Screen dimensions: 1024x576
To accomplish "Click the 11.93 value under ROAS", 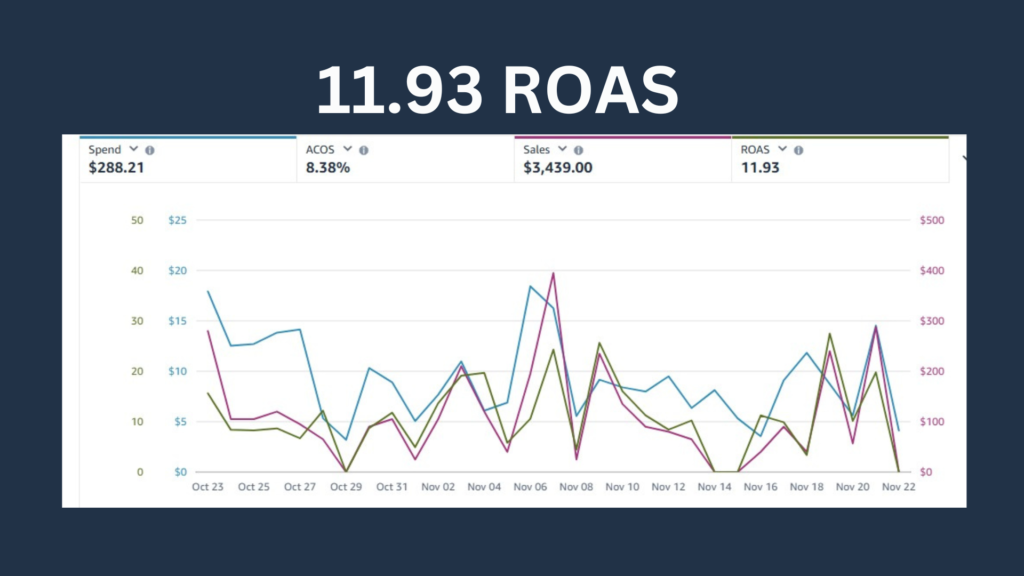I will tap(760, 168).
